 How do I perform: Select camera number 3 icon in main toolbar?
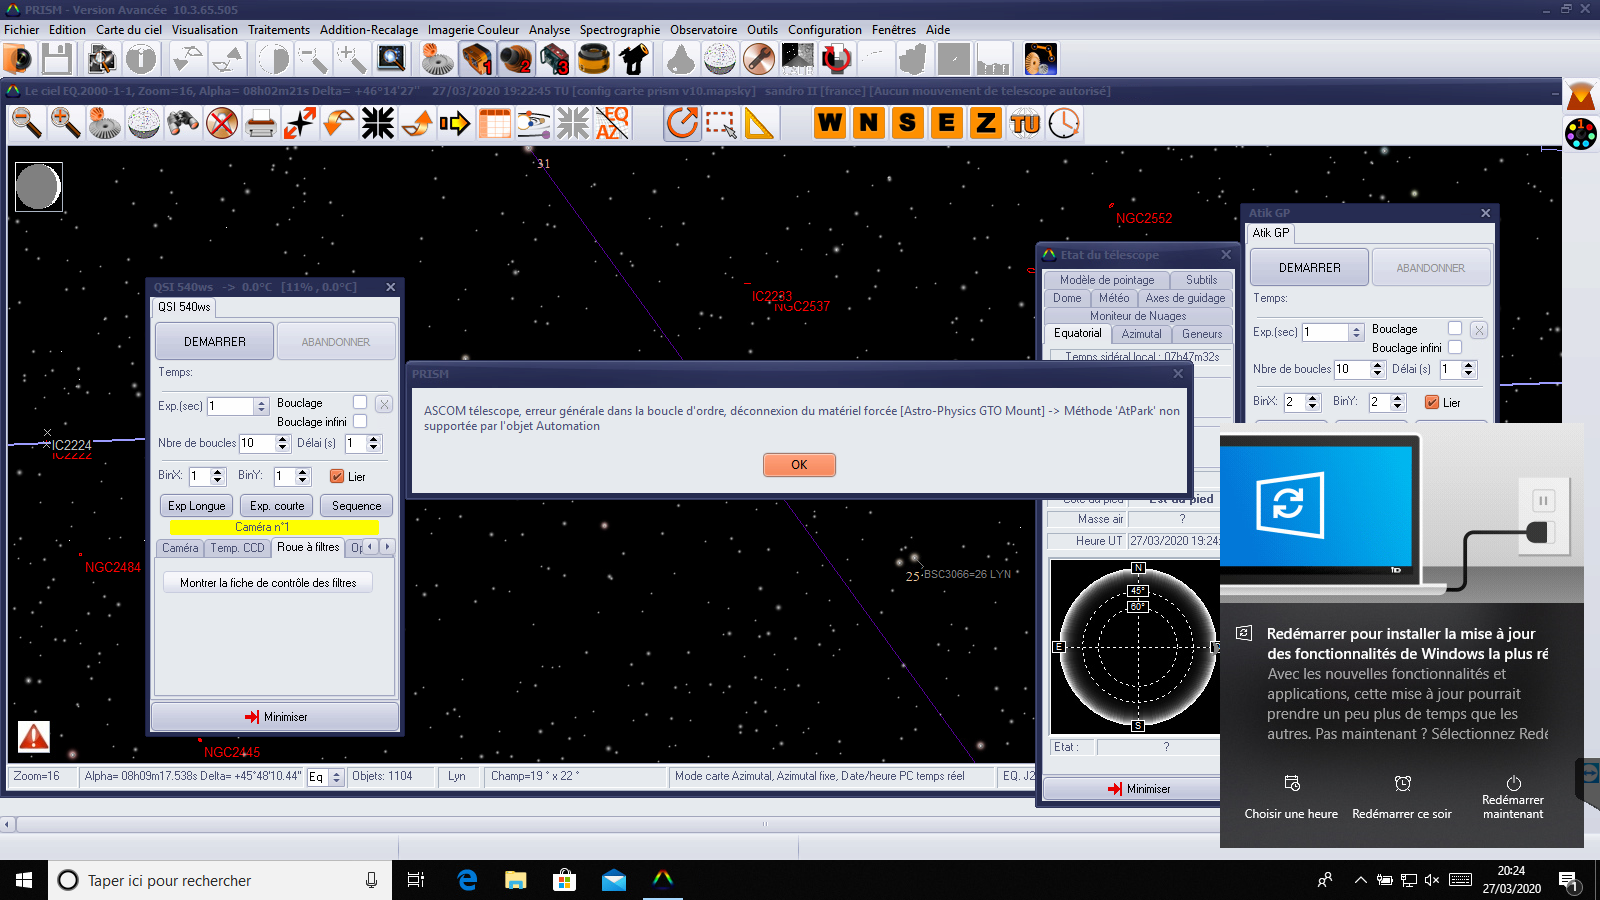tap(555, 59)
